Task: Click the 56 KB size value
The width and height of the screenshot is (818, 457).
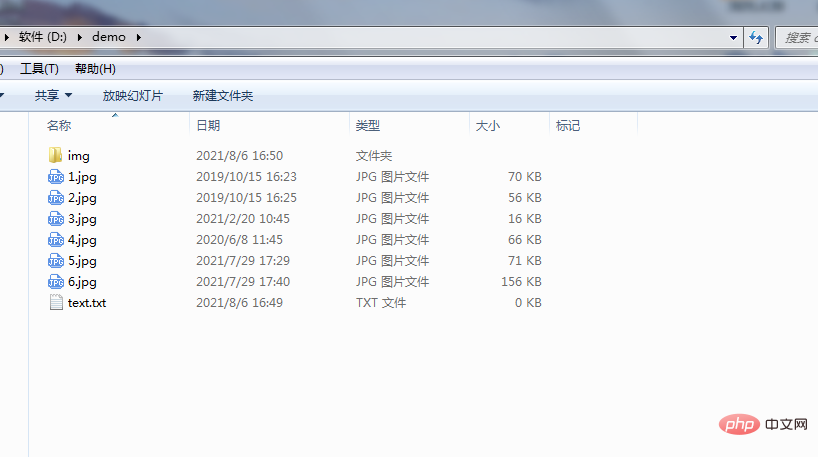Action: click(525, 198)
